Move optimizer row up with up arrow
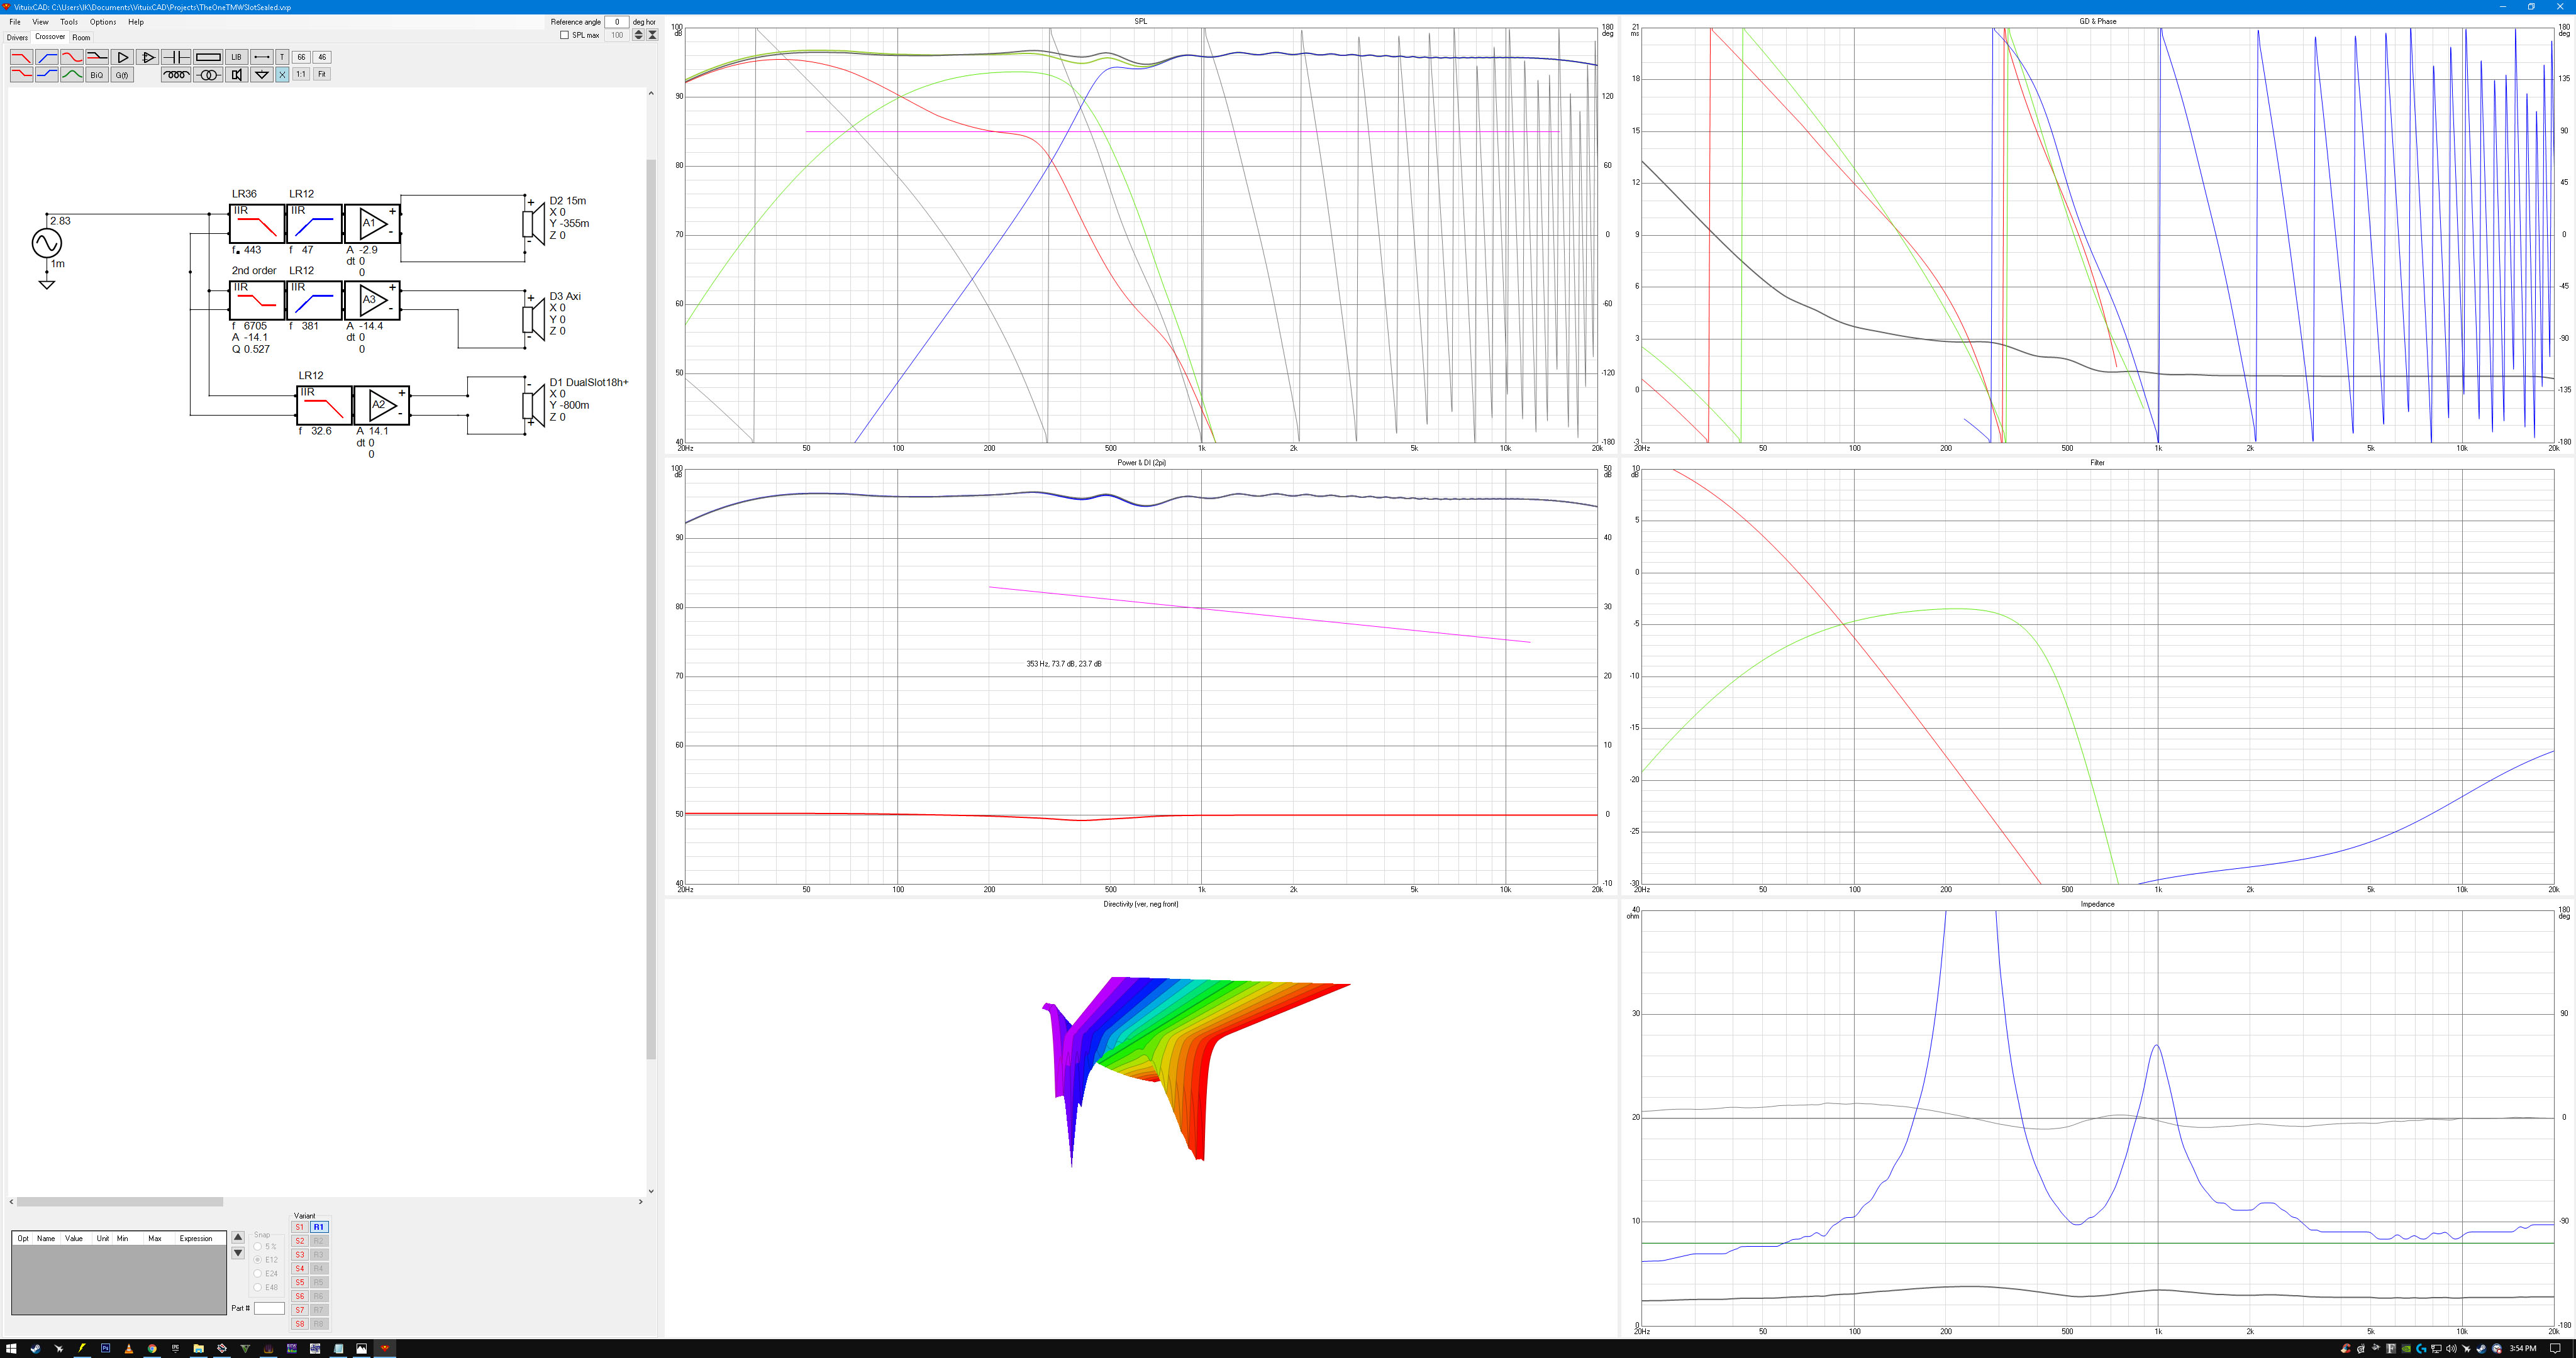This screenshot has height=1358, width=2576. tap(238, 1237)
